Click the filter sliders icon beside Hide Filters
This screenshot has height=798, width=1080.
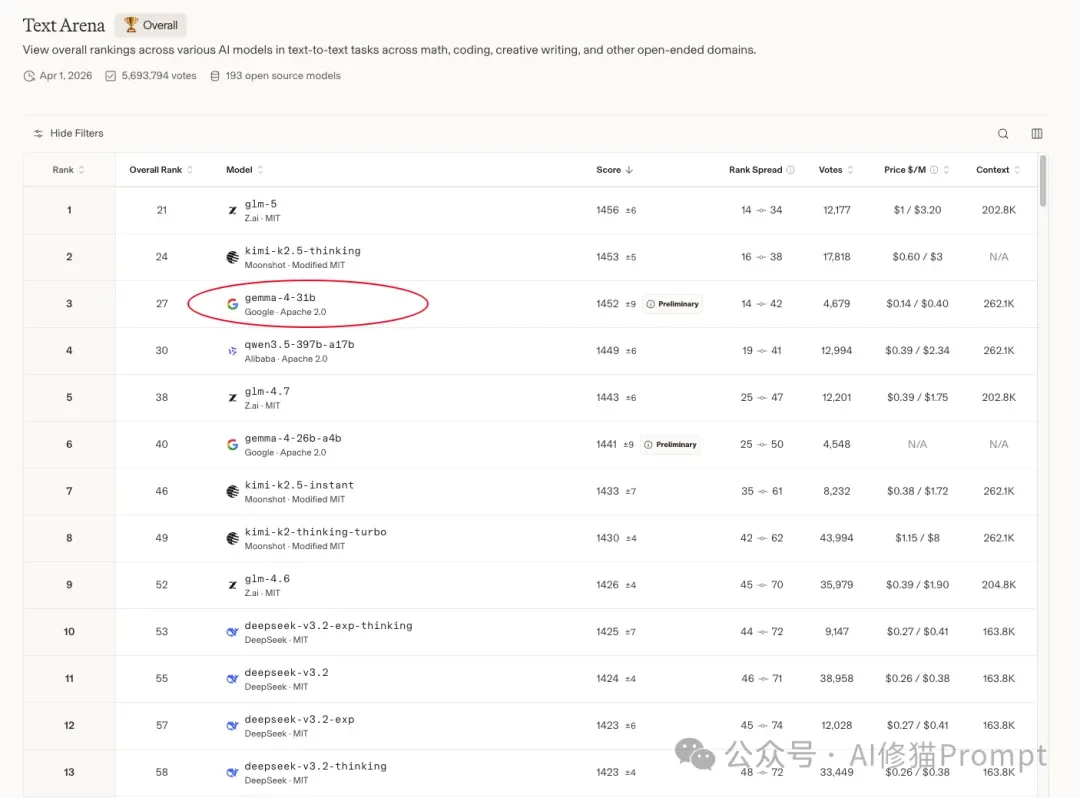pyautogui.click(x=37, y=133)
